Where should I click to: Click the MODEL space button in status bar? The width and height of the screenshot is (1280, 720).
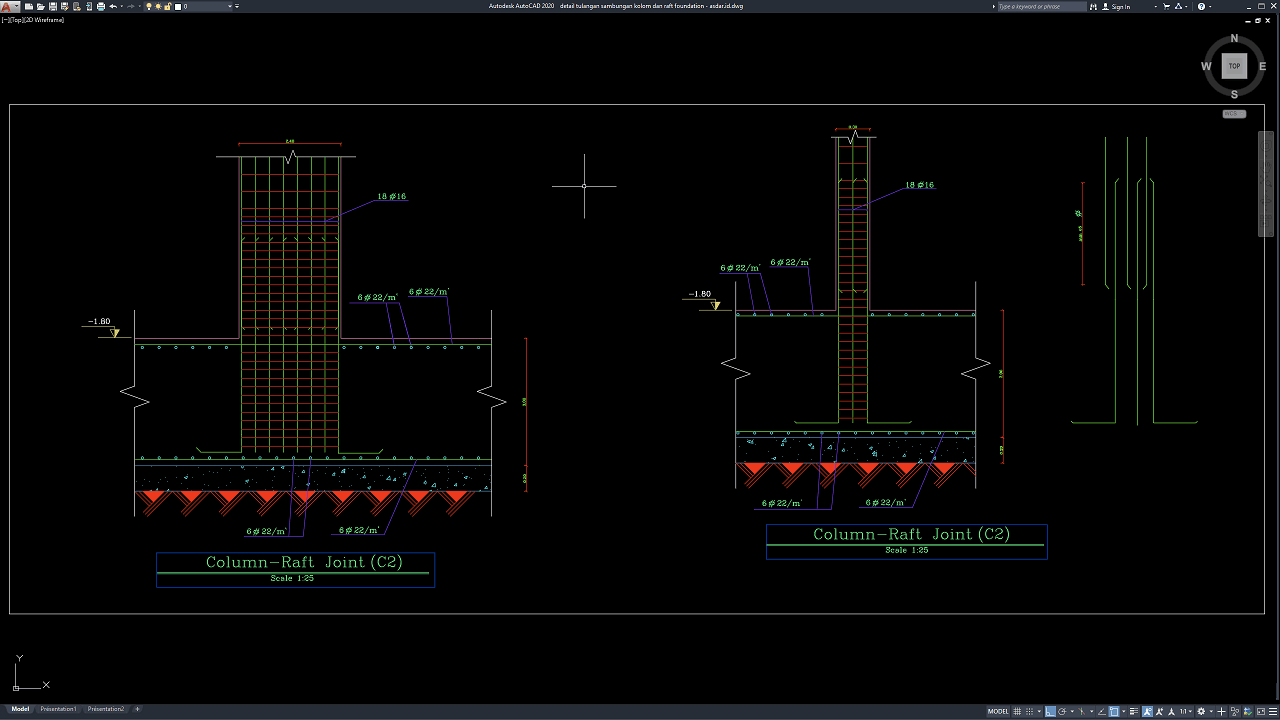(x=998, y=711)
